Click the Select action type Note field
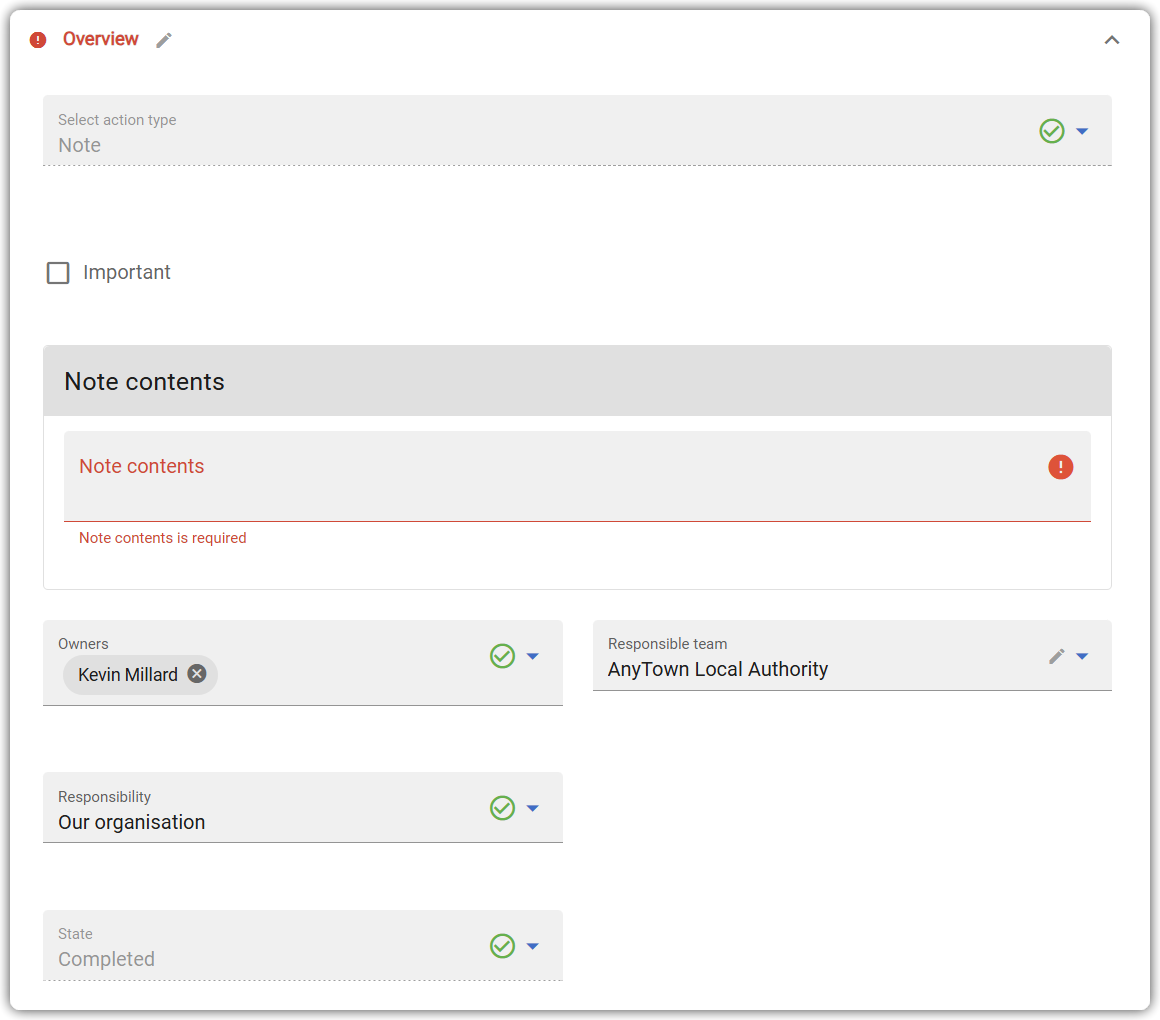The image size is (1160, 1020). pos(577,130)
